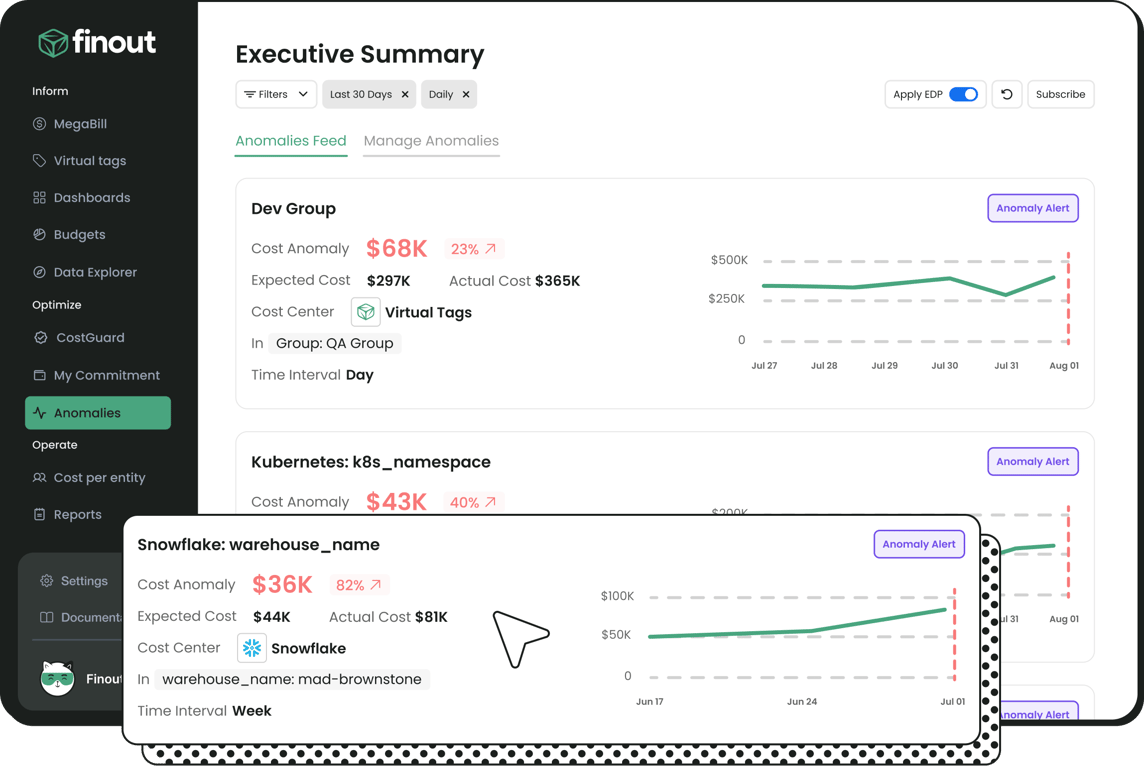
Task: Click the Dashboards grid icon
Action: [39, 198]
